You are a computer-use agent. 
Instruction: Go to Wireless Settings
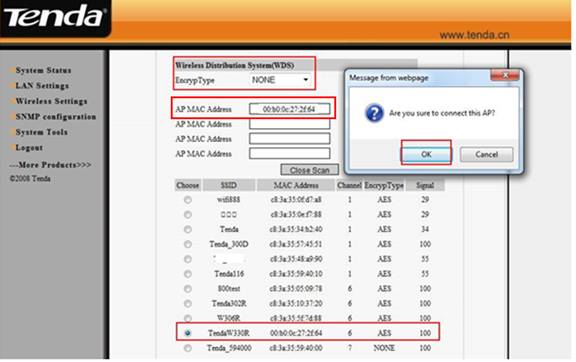(51, 101)
